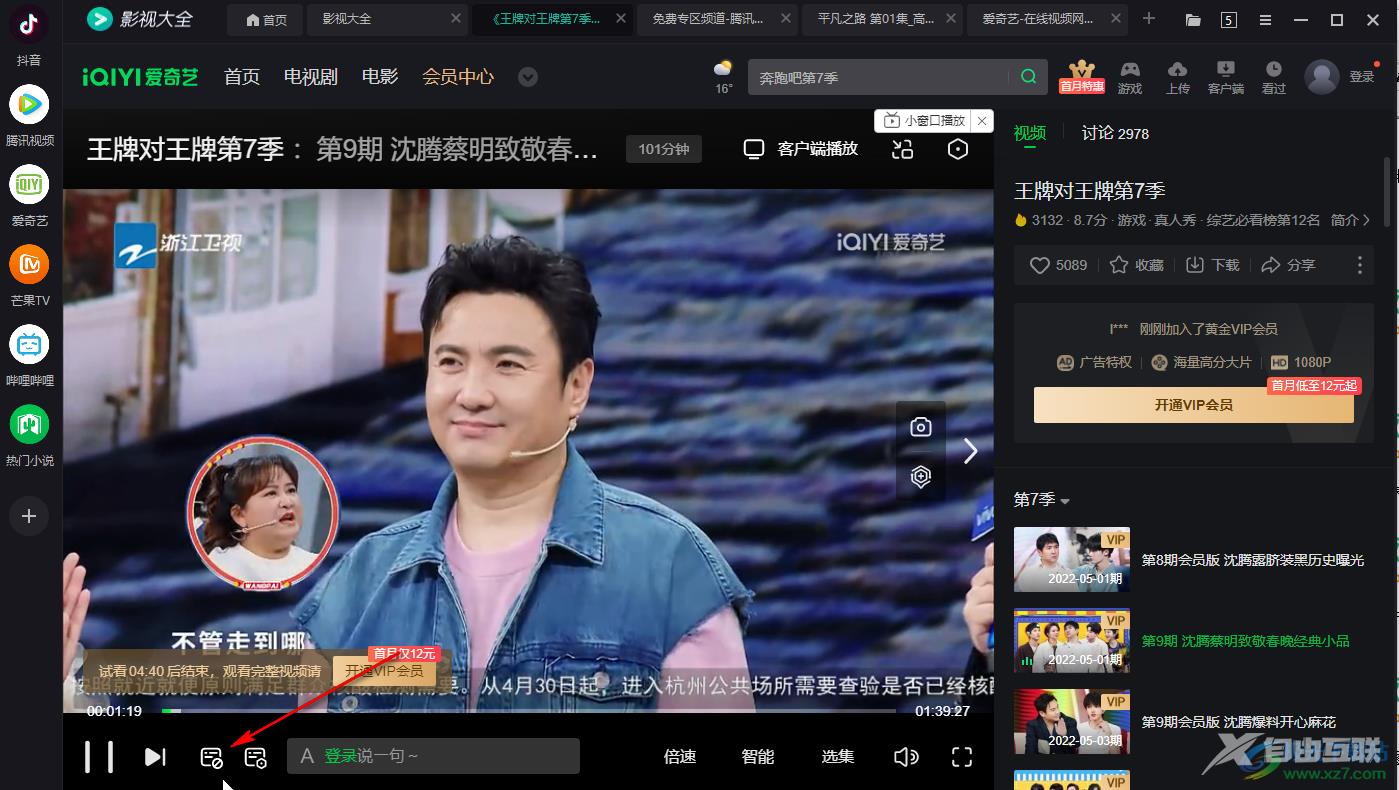The height and width of the screenshot is (790, 1399).
Task: Open the iQIYI sidebar shortcut
Action: (x=29, y=184)
